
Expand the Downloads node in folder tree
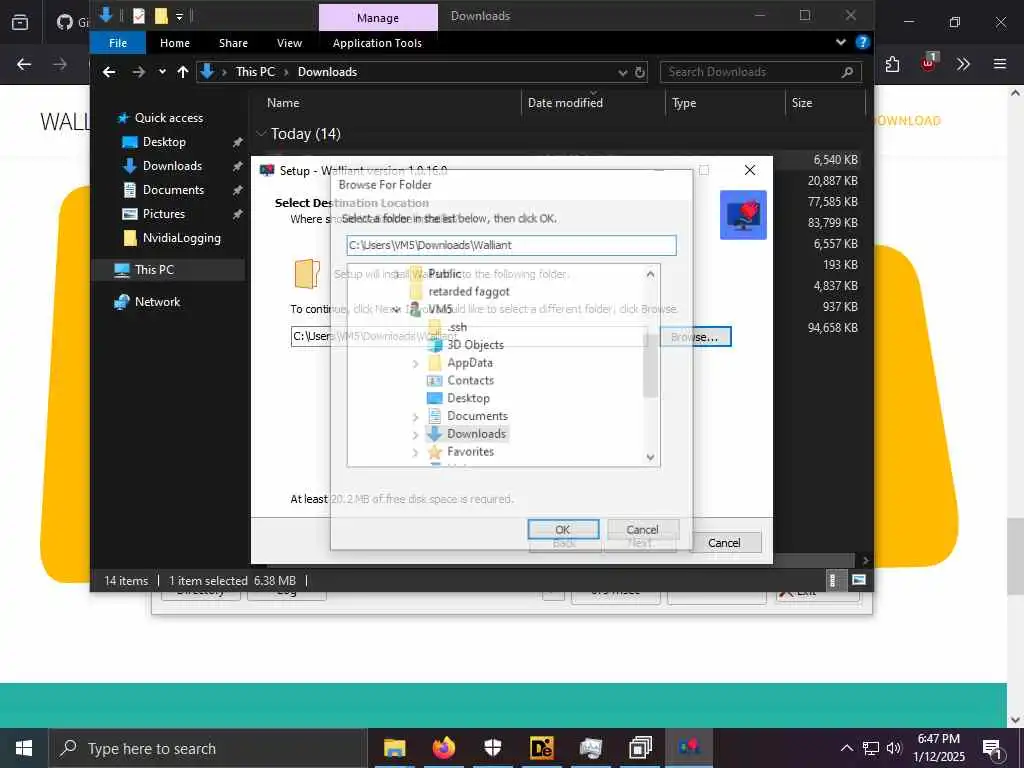(x=415, y=434)
